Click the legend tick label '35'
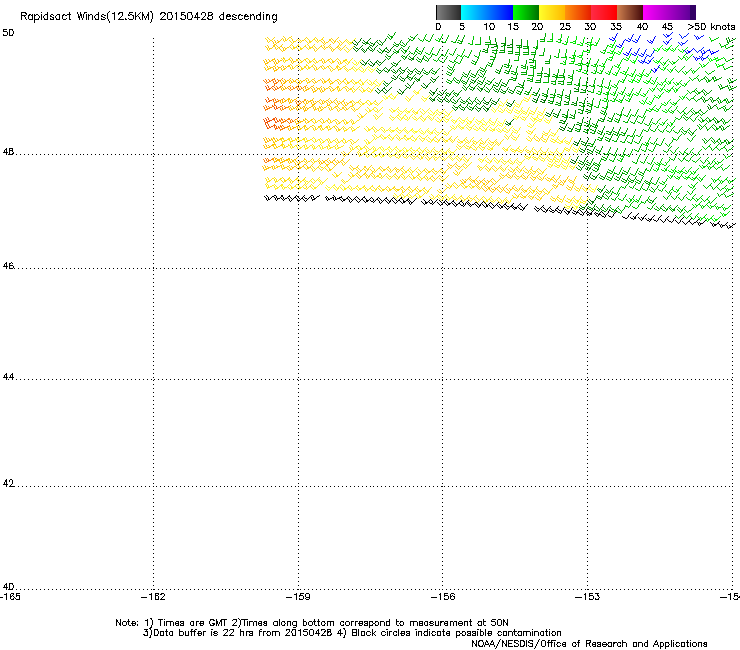 click(616, 27)
